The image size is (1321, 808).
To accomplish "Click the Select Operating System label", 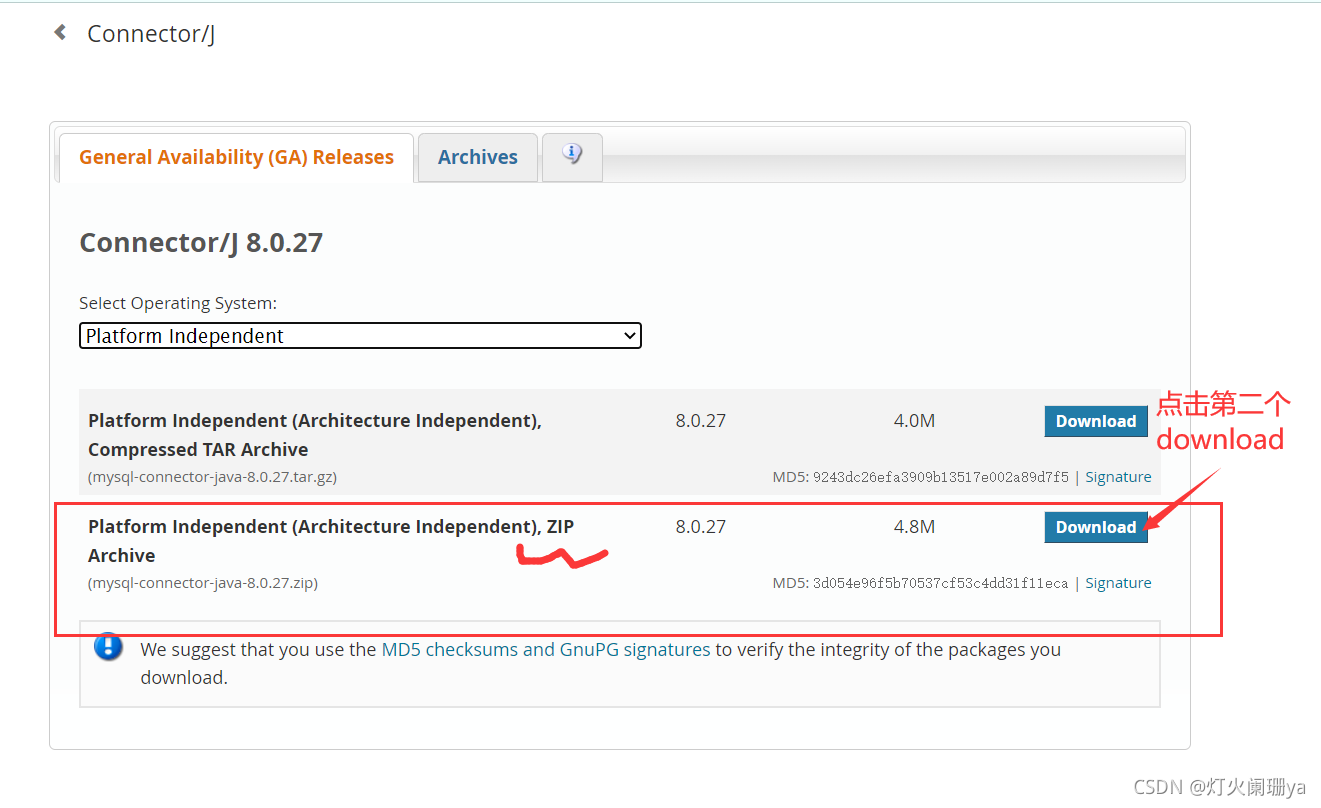I will click(x=178, y=303).
